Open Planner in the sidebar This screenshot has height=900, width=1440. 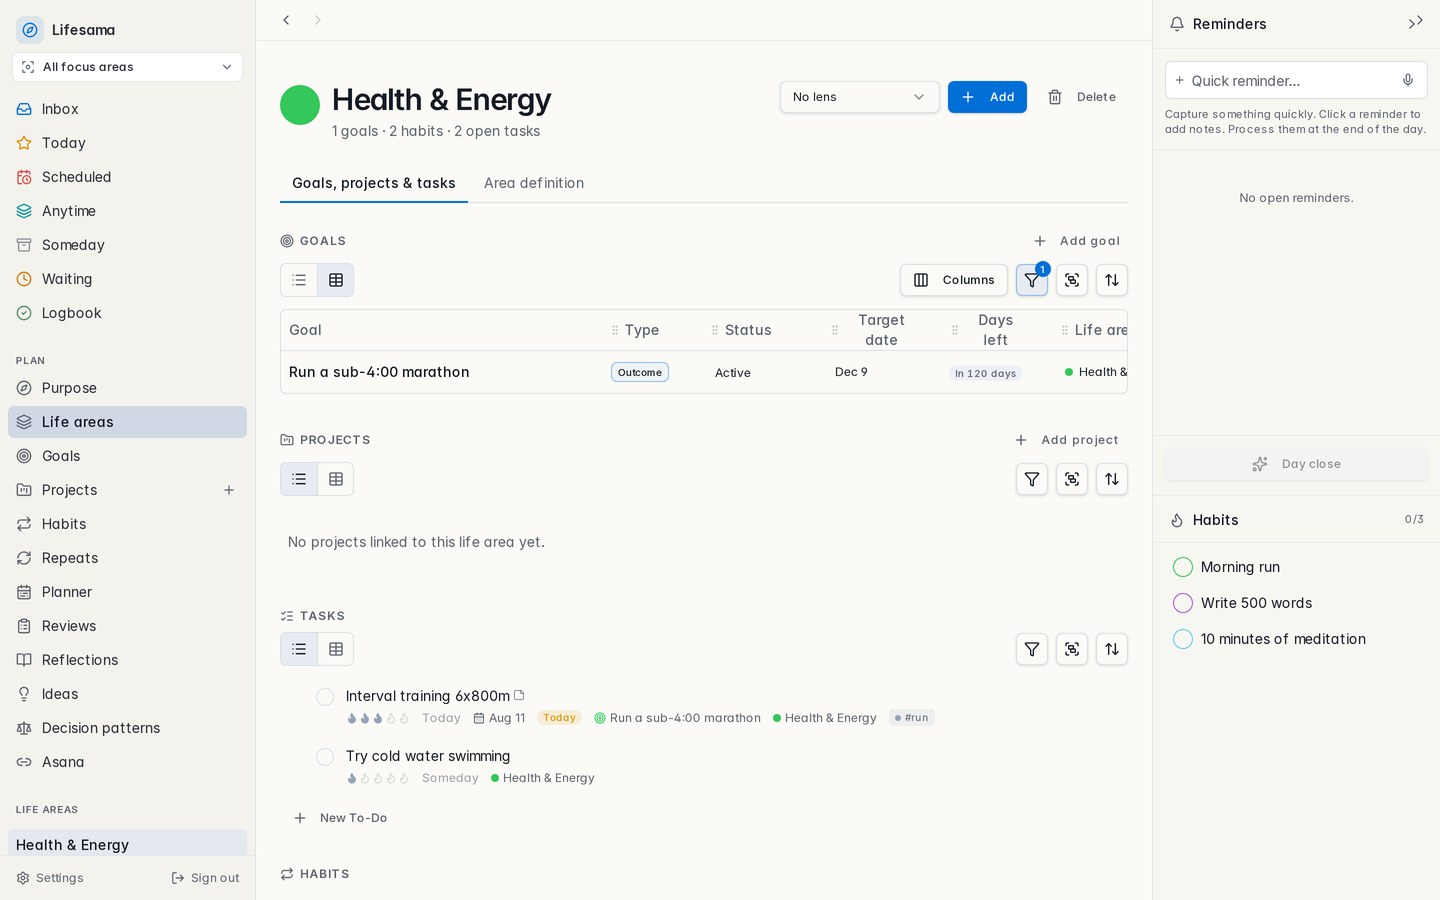127,592
